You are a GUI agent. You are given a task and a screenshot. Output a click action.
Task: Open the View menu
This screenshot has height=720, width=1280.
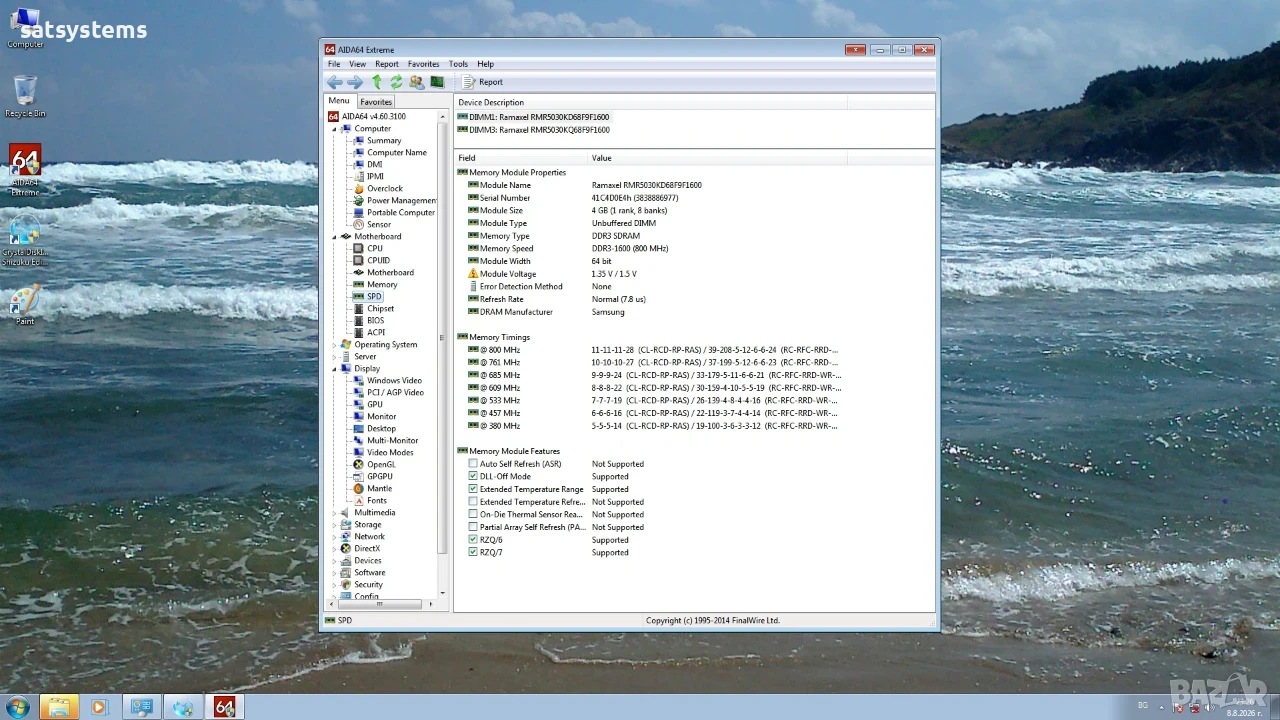pyautogui.click(x=357, y=64)
